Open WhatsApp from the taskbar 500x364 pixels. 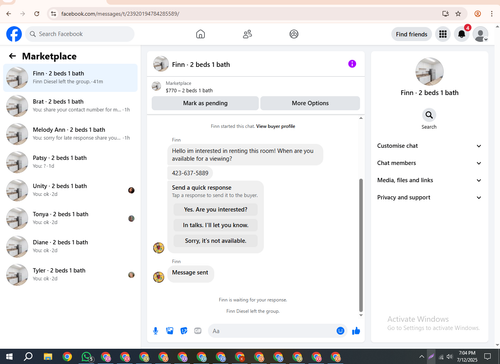coord(87,357)
